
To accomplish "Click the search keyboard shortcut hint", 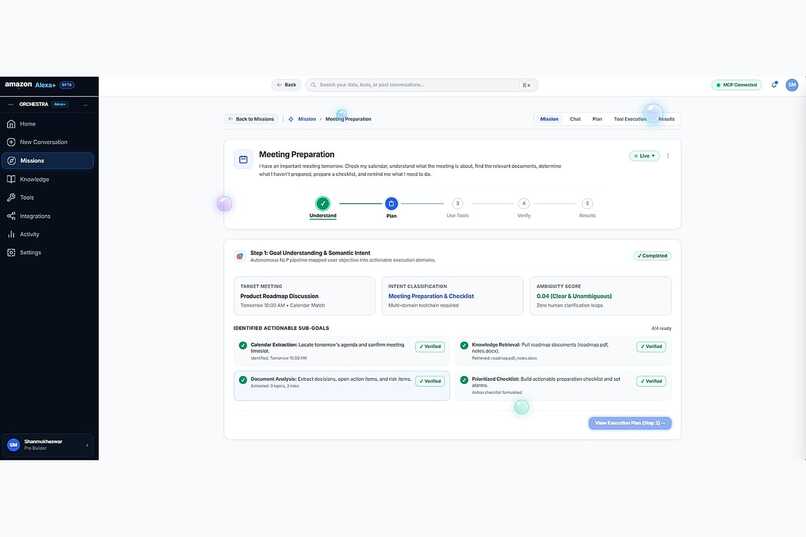I will pos(526,85).
